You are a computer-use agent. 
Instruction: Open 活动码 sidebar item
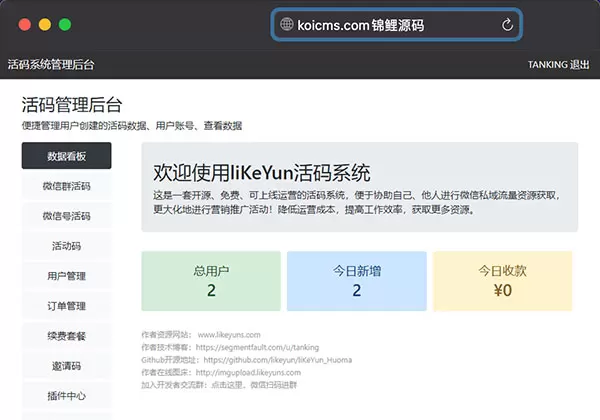tap(67, 246)
